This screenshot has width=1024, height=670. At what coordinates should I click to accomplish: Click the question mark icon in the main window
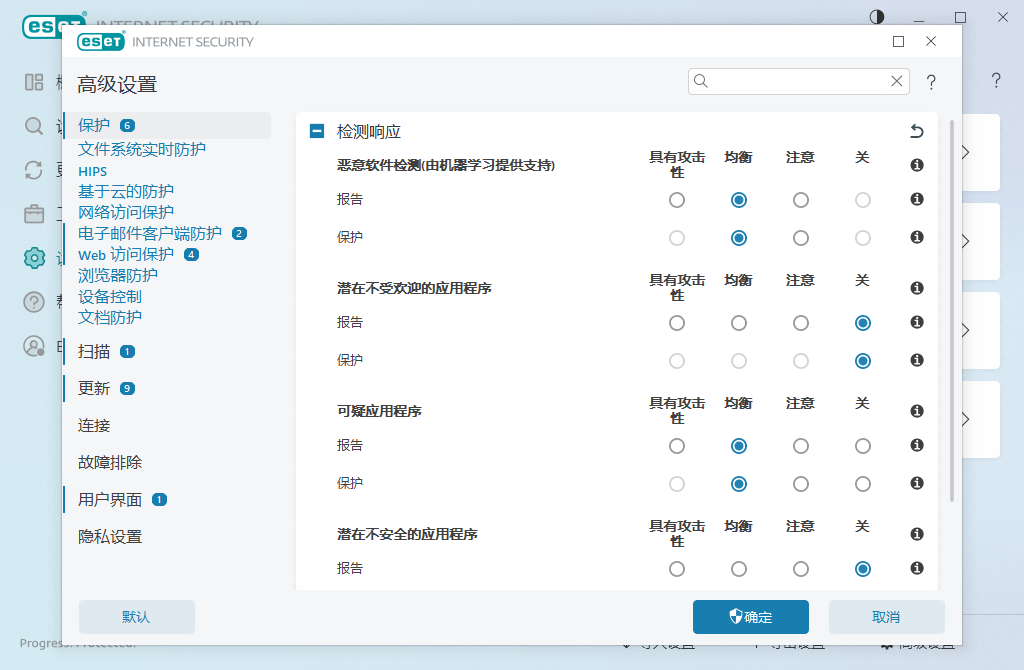(x=996, y=80)
